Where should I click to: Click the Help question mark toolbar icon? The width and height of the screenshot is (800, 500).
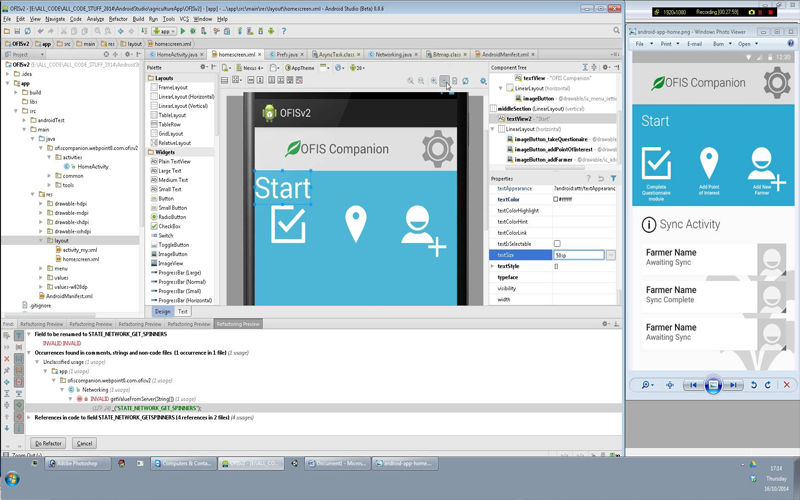click(284, 31)
